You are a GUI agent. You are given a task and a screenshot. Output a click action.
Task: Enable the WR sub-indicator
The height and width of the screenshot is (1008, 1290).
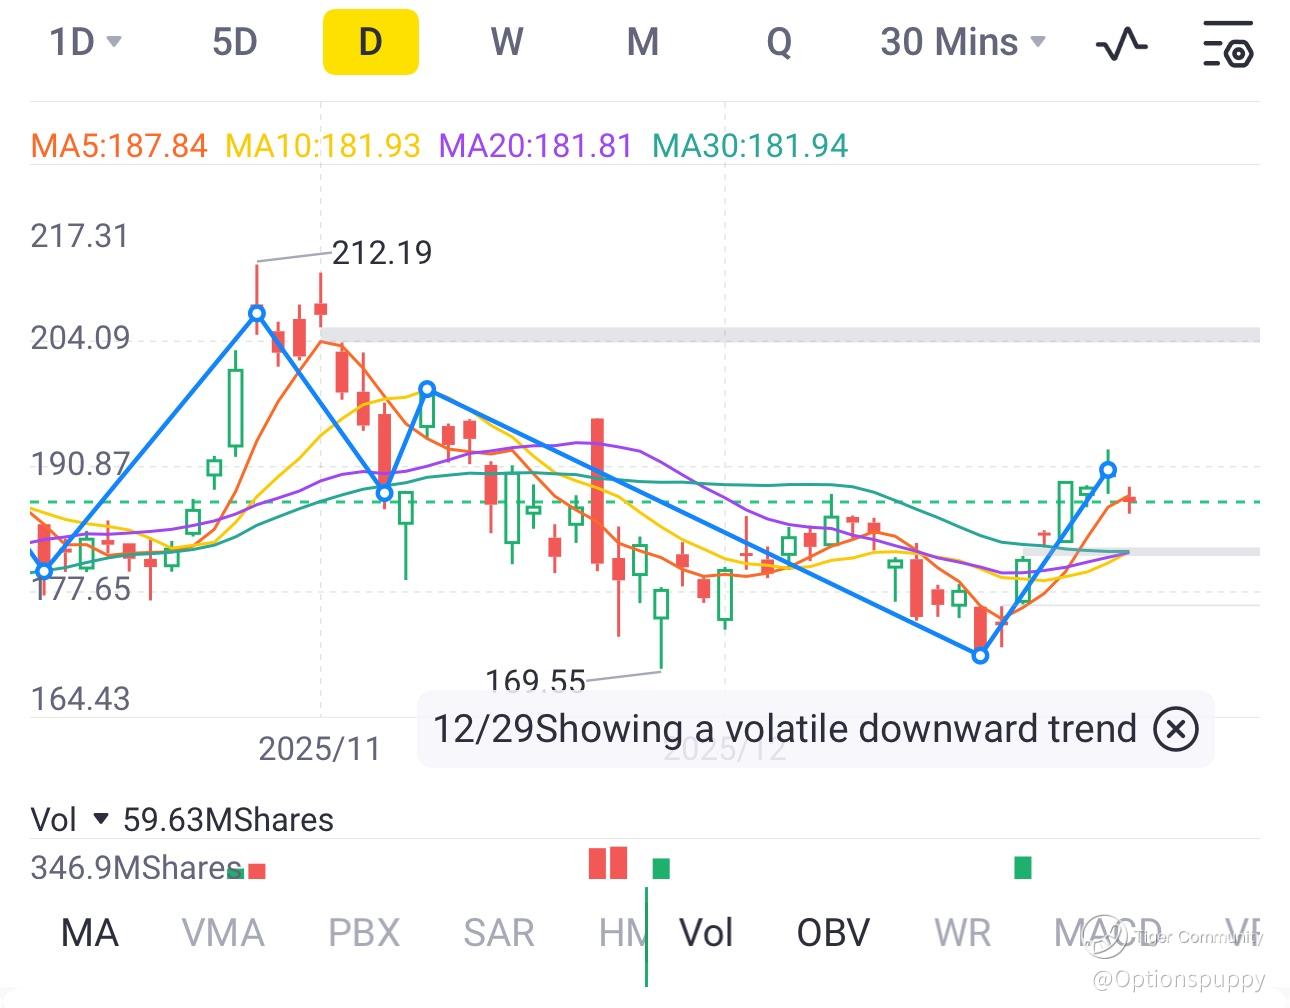pos(962,933)
